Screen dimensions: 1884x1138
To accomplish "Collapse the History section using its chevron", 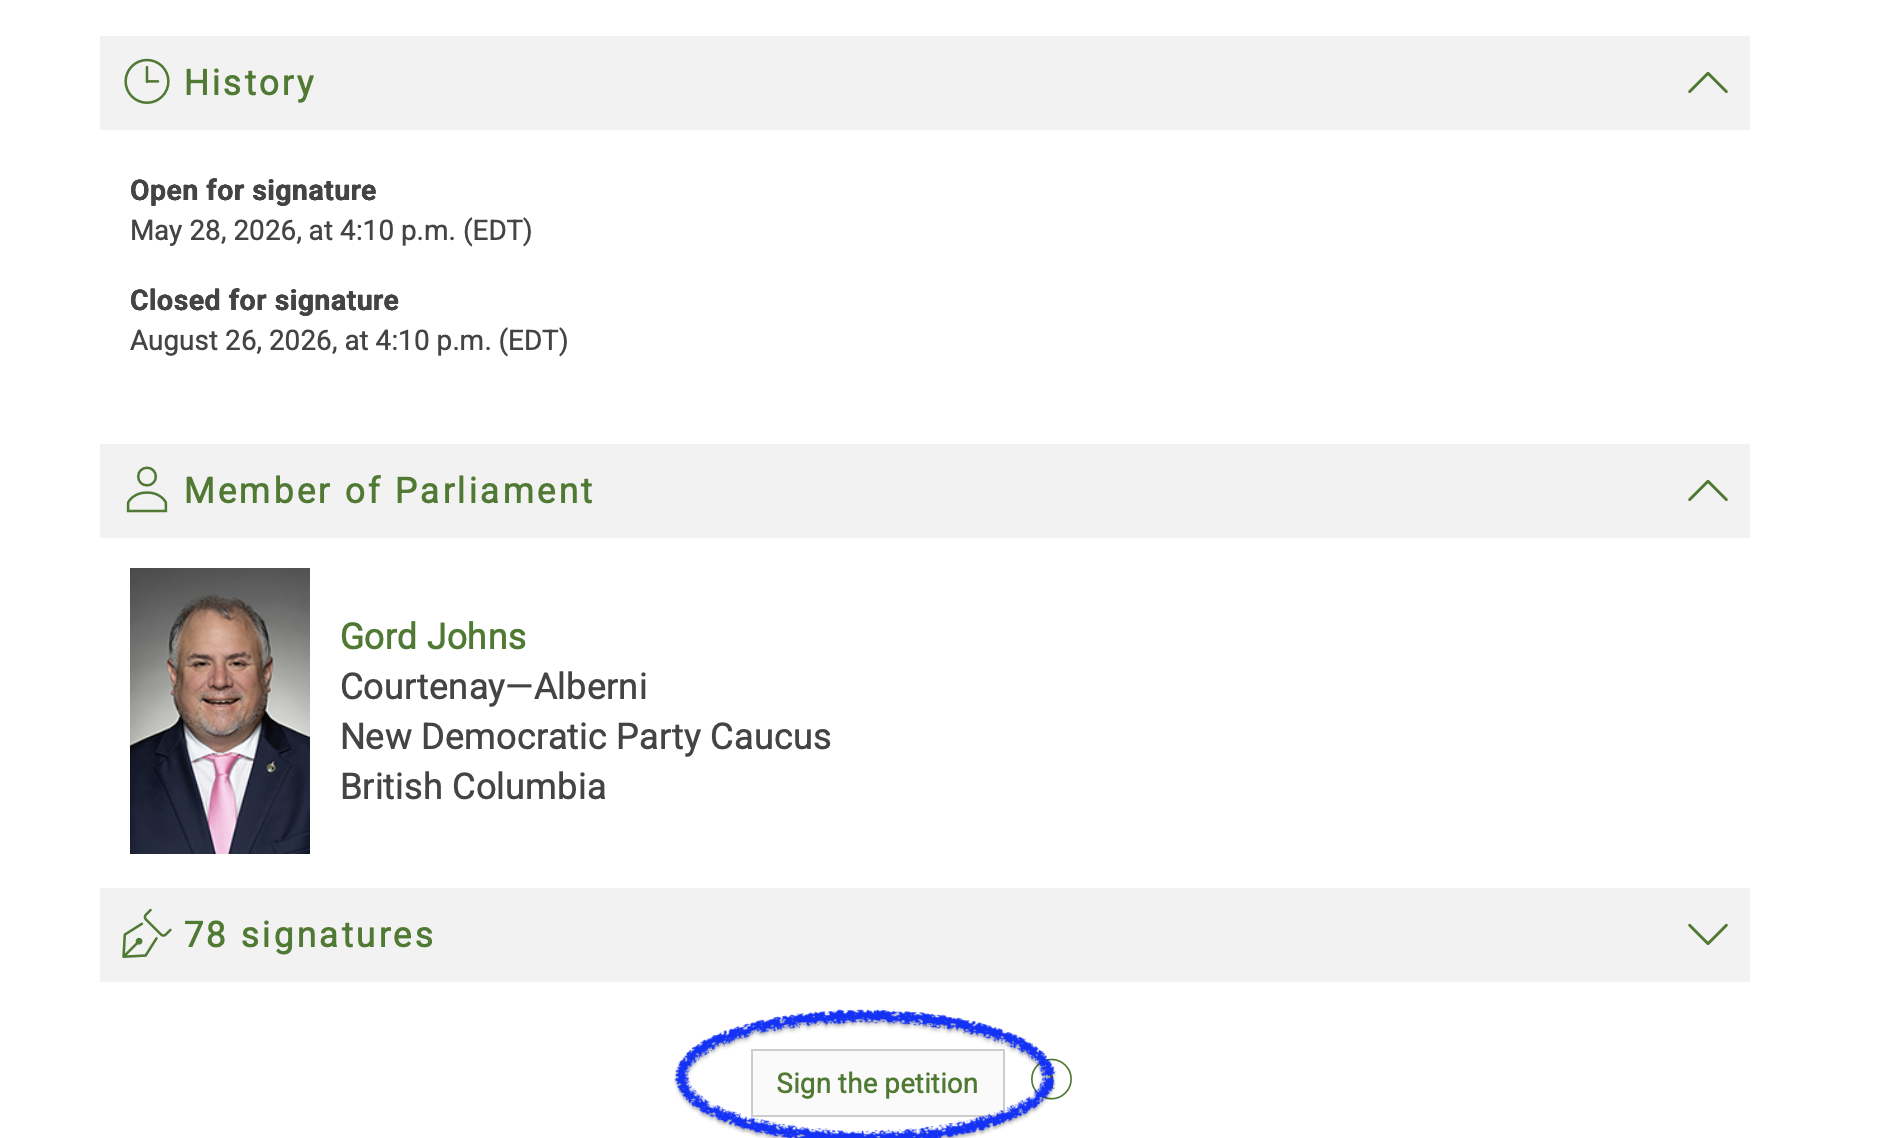I will point(1708,83).
